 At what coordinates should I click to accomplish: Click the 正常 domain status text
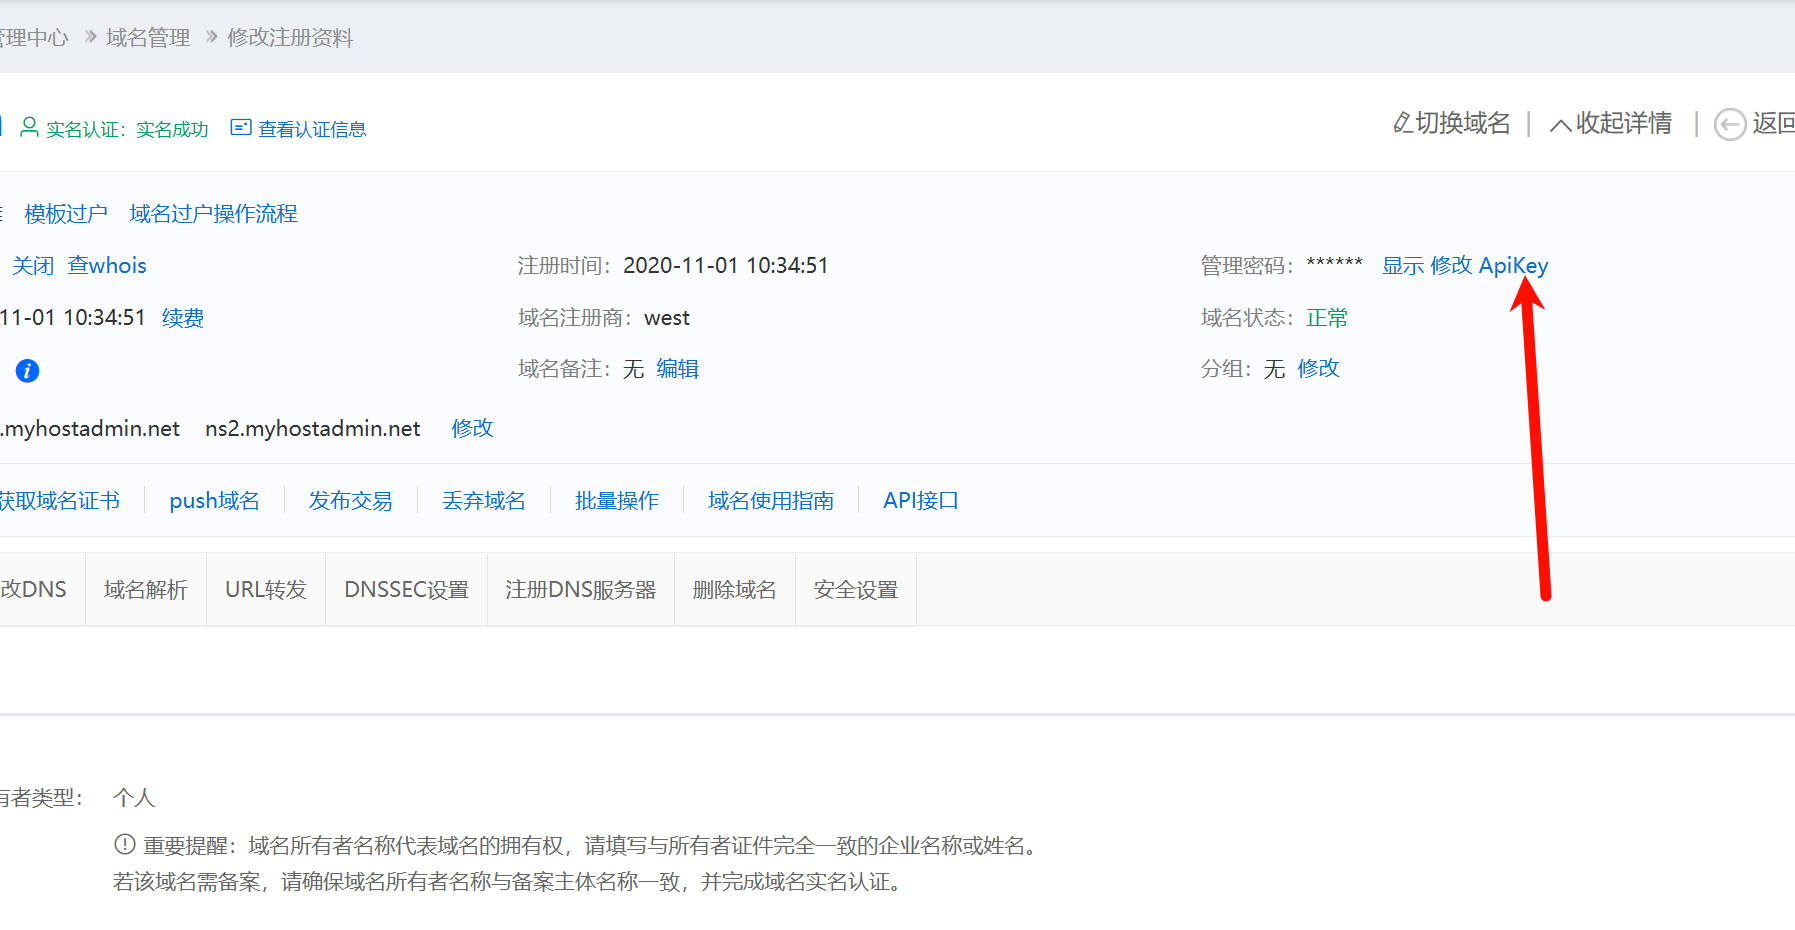click(x=1327, y=318)
